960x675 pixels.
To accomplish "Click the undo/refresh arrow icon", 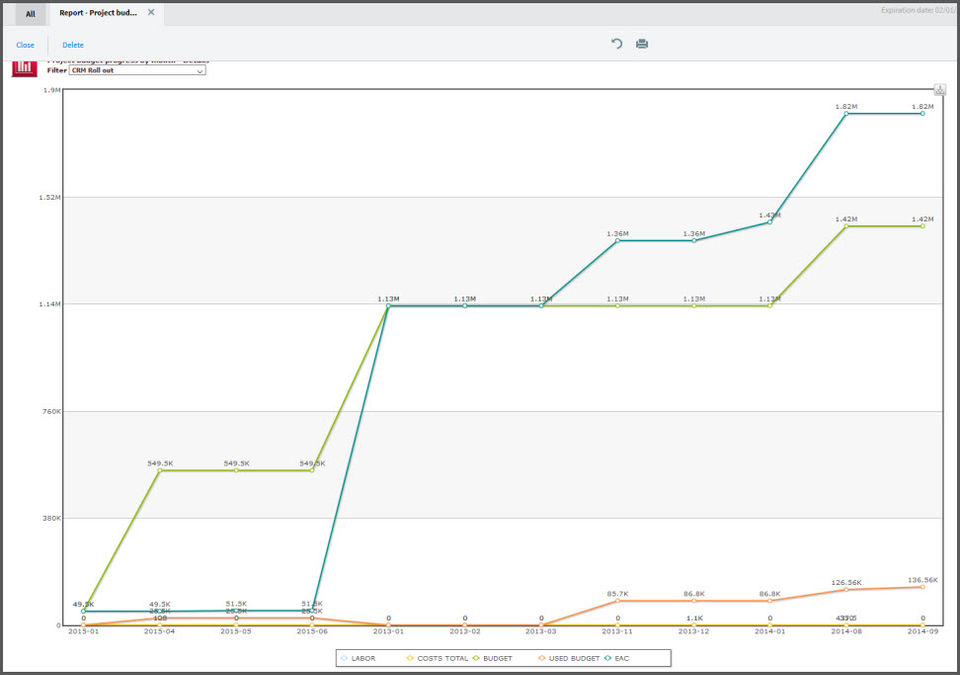I will pos(617,44).
